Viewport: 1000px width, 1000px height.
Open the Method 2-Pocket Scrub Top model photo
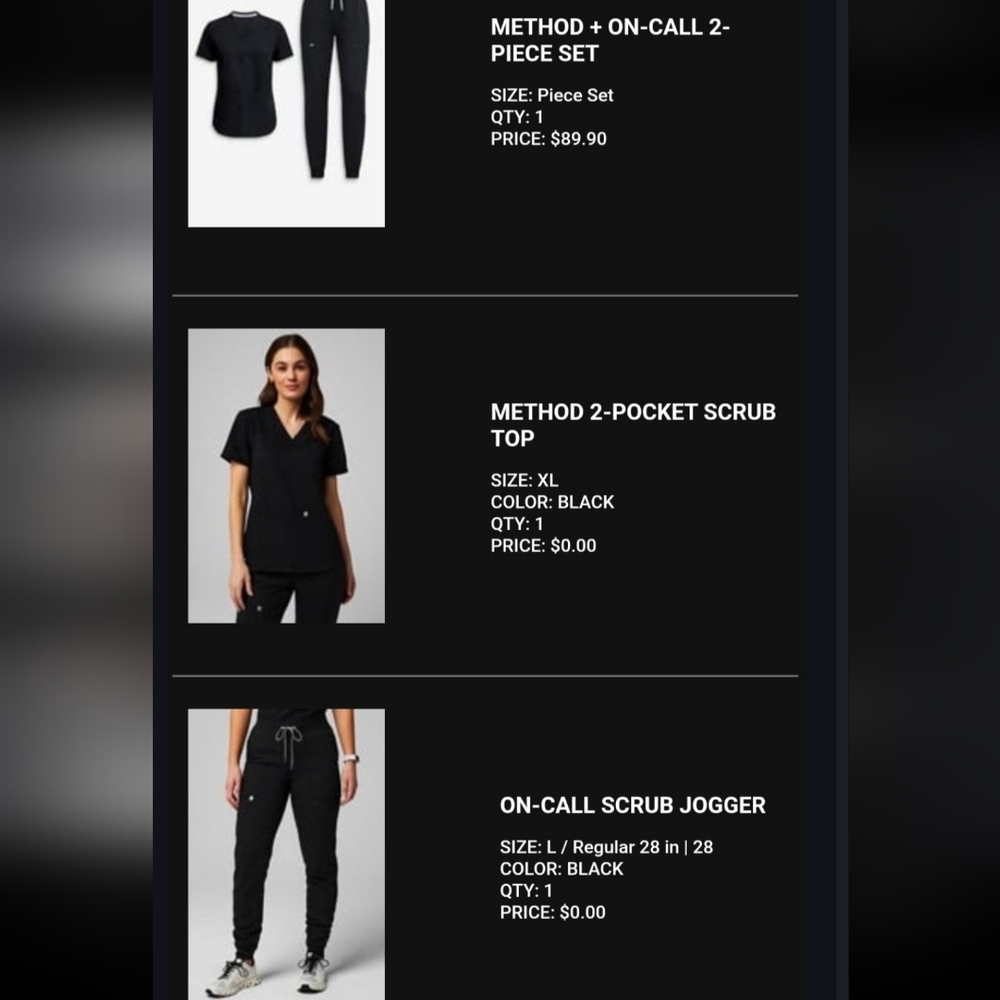(286, 476)
